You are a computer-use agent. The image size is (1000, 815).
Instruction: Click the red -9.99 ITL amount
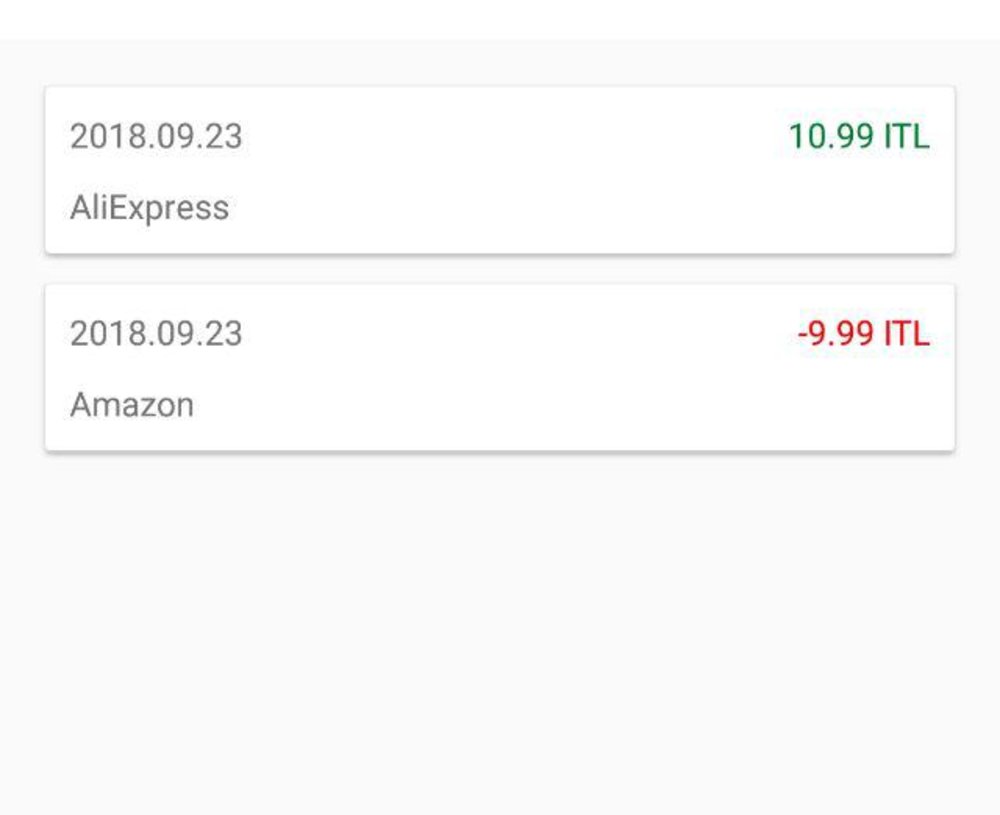coord(863,333)
